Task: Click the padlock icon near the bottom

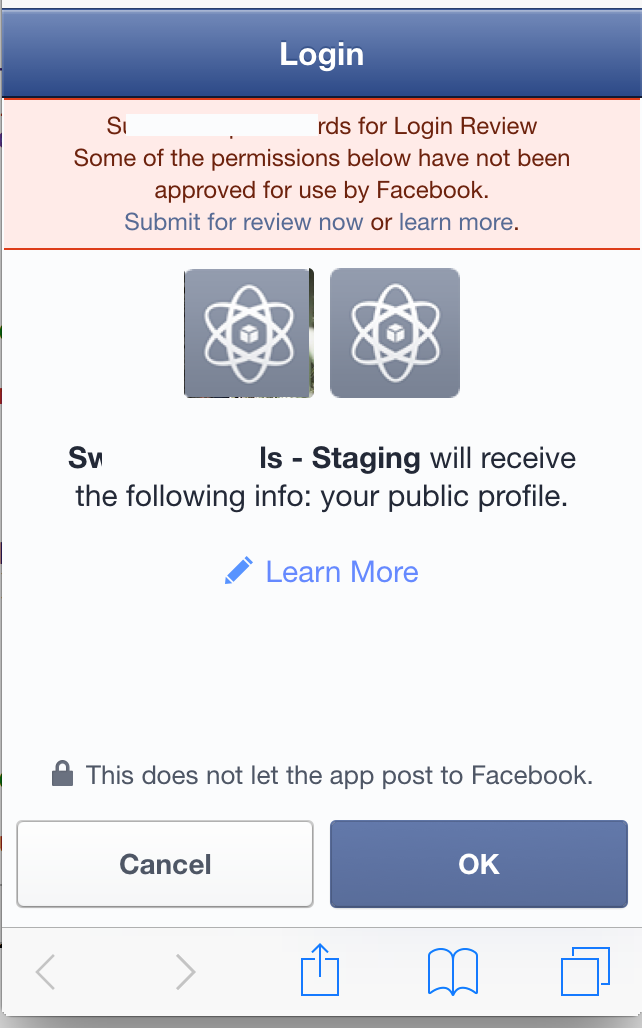Action: 62,773
